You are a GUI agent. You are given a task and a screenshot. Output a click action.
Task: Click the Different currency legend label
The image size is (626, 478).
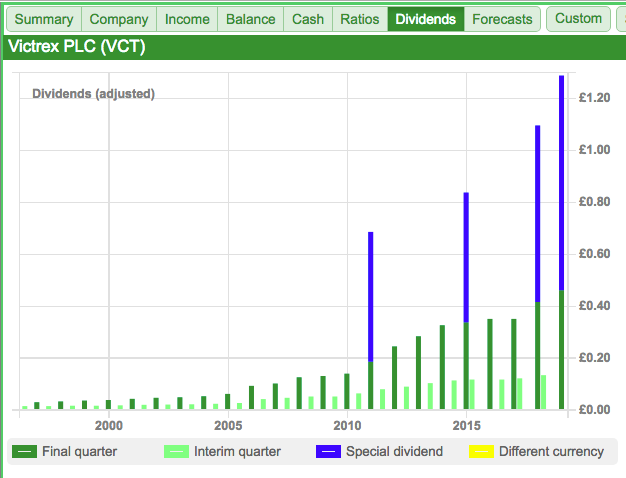(x=551, y=452)
